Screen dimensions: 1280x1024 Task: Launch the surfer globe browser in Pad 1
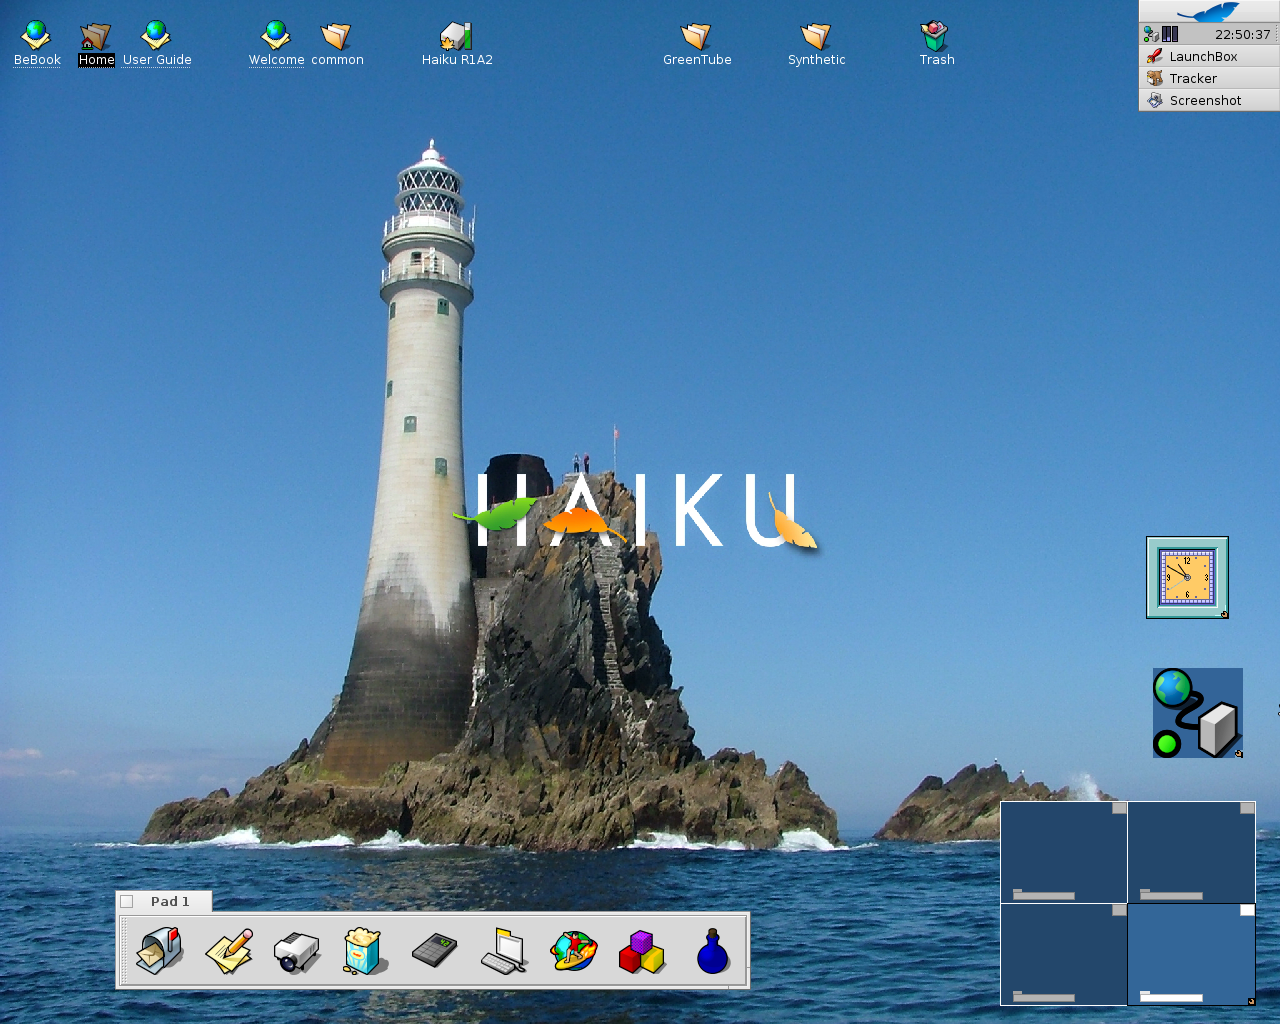click(x=574, y=951)
